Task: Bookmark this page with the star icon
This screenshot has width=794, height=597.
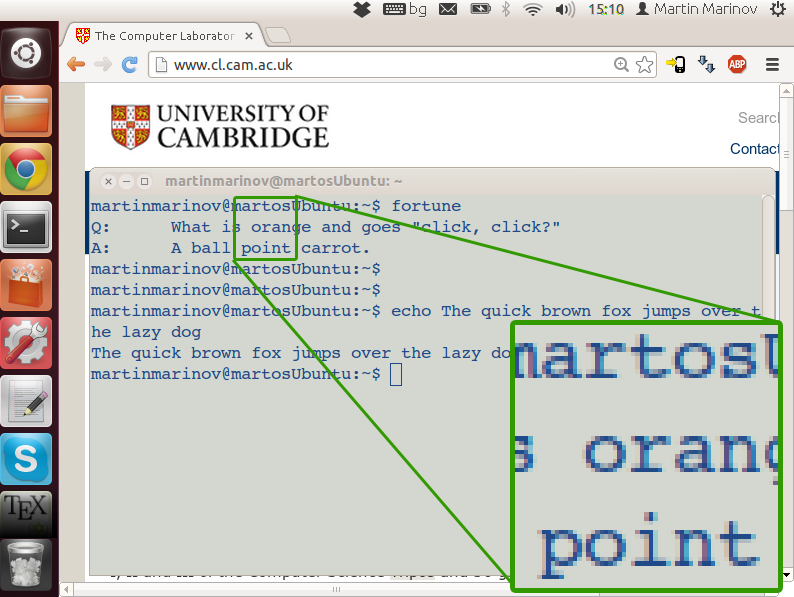Action: (x=645, y=65)
